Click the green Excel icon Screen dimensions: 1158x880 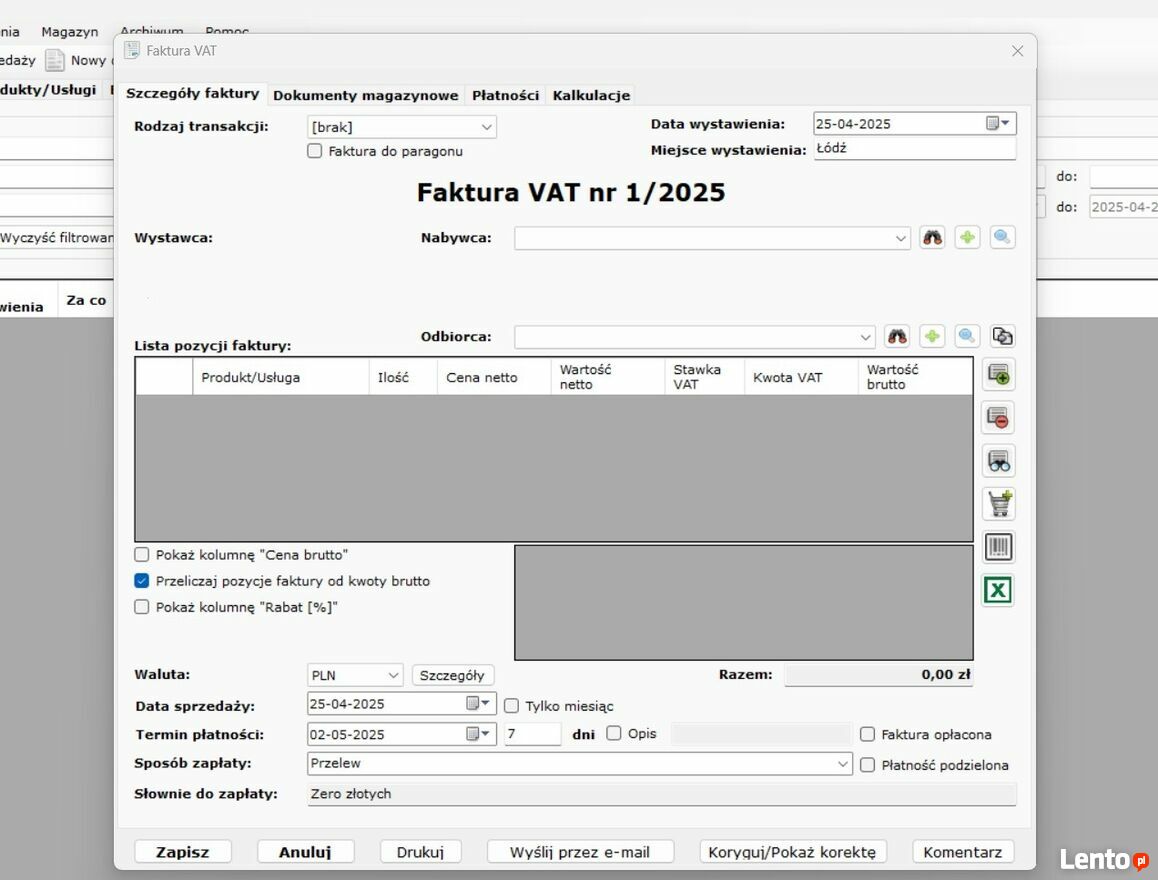(x=998, y=590)
